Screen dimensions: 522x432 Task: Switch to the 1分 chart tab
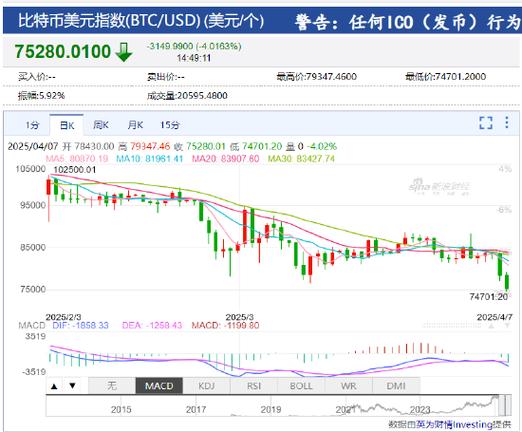tap(32, 125)
